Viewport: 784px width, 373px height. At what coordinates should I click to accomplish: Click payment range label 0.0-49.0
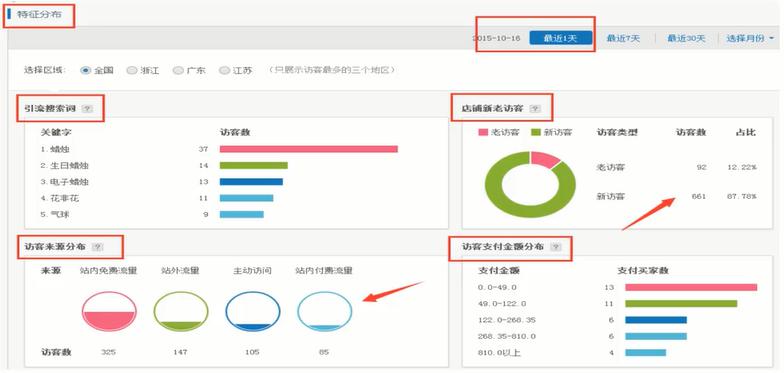tap(498, 288)
